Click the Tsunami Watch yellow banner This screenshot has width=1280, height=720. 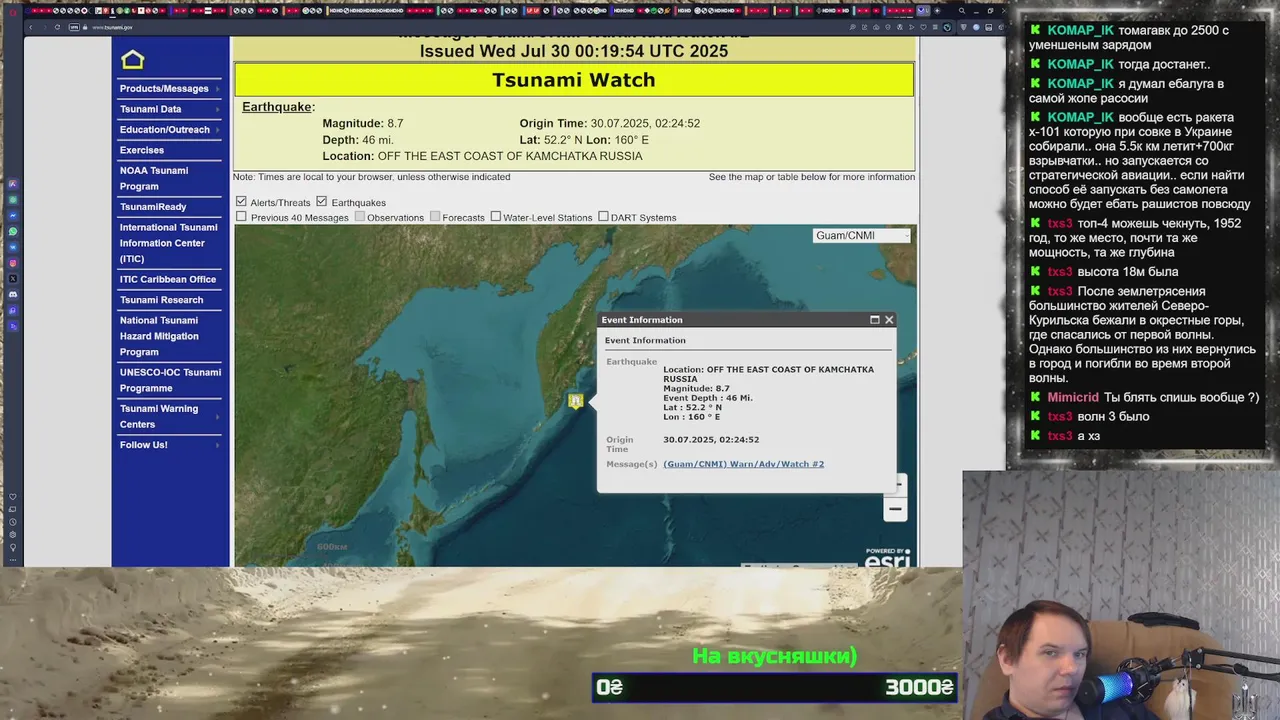tap(574, 80)
